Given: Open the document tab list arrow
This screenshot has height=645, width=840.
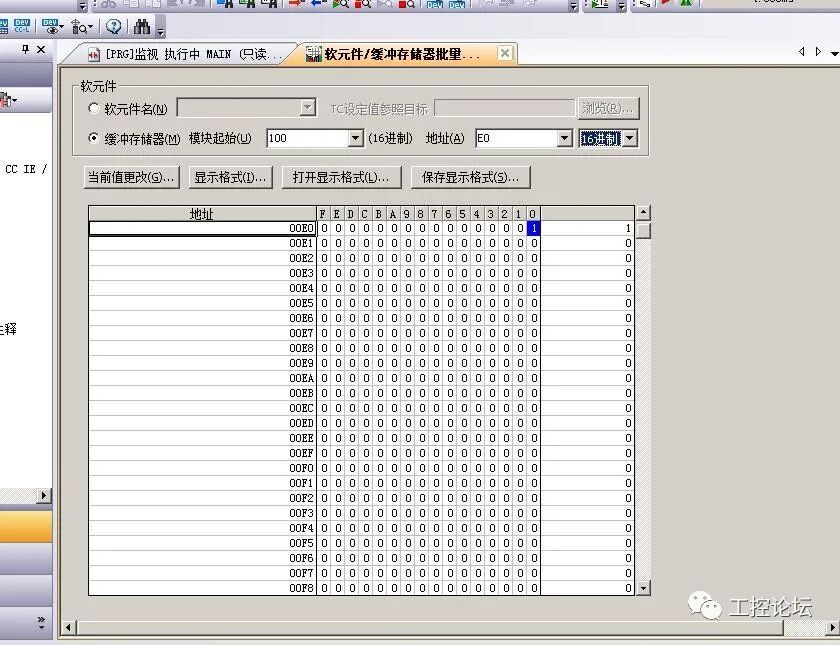Looking at the screenshot, I should pyautogui.click(x=835, y=53).
